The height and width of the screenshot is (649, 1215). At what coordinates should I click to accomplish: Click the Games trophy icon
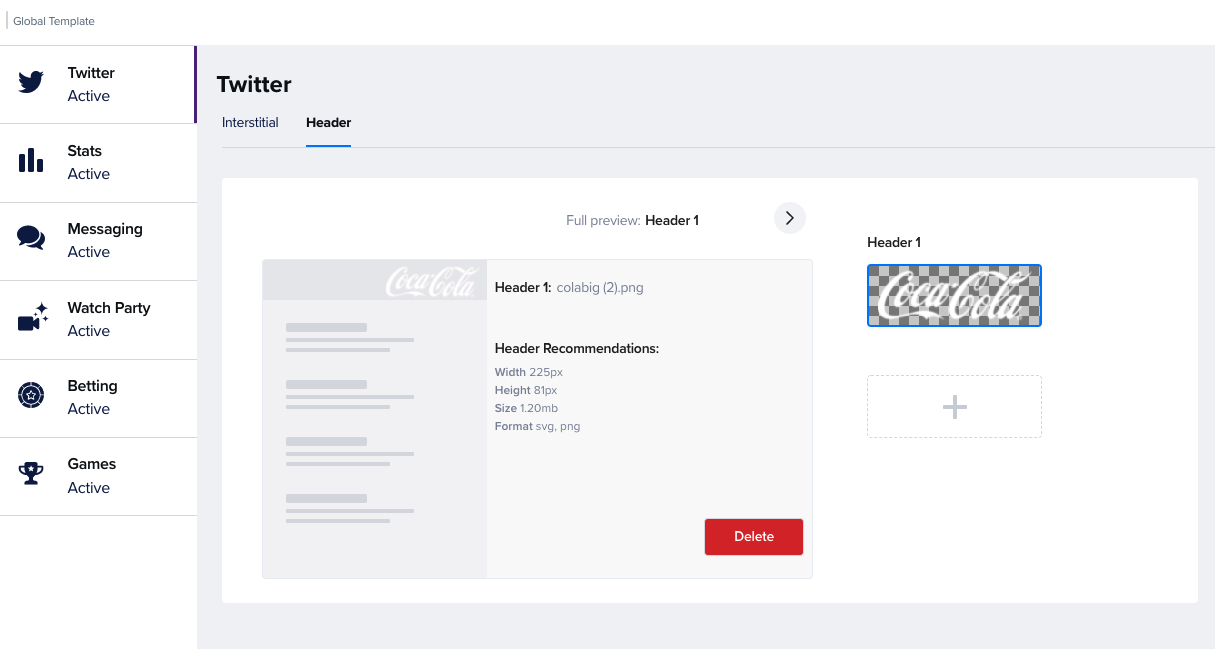31,473
